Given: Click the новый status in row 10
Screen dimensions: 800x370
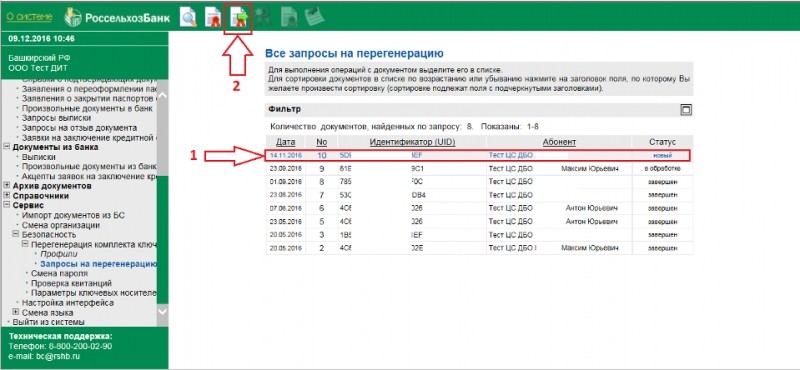Looking at the screenshot, I should 662,155.
